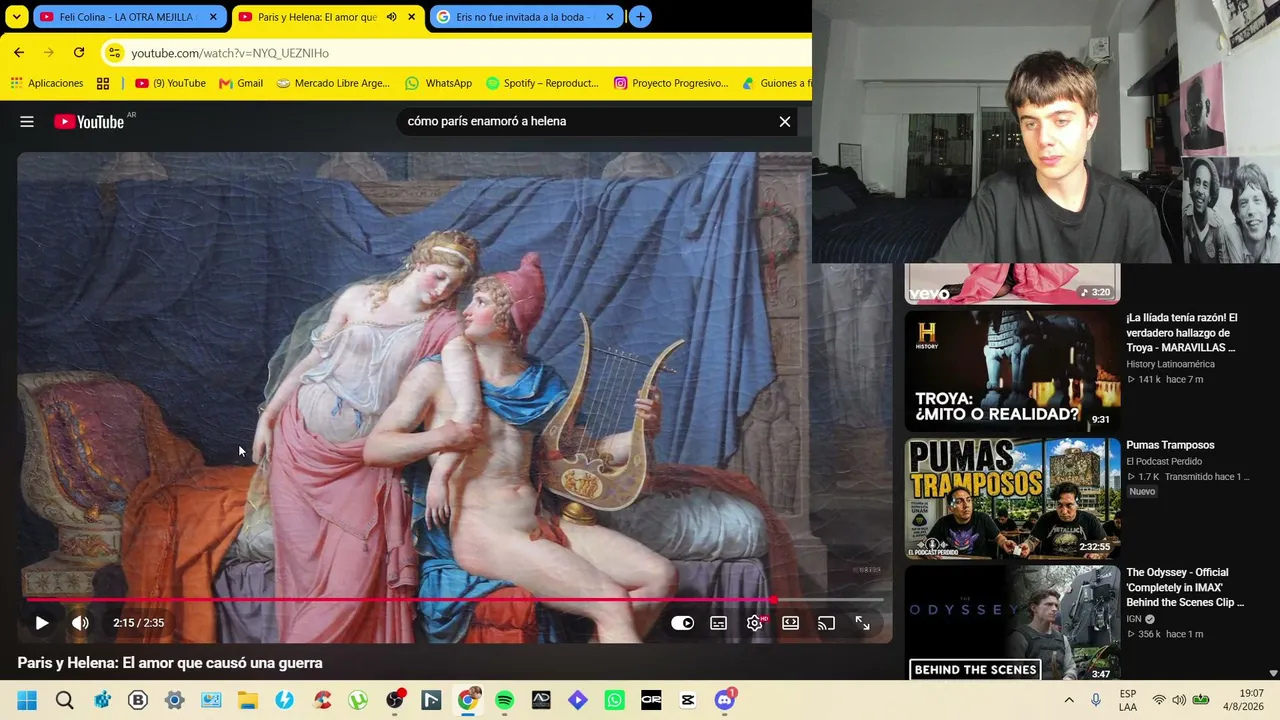Open the Pumas Tramposos video thumbnail

point(1012,499)
